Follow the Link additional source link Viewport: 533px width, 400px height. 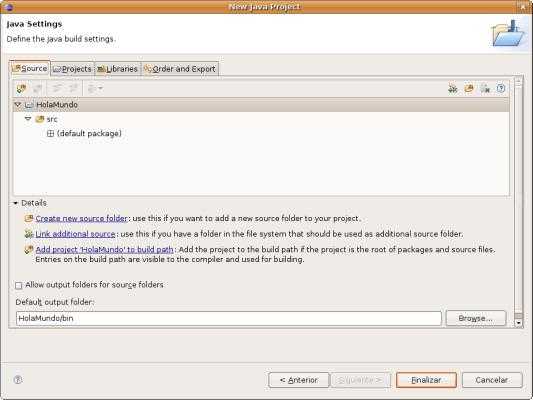[75, 234]
